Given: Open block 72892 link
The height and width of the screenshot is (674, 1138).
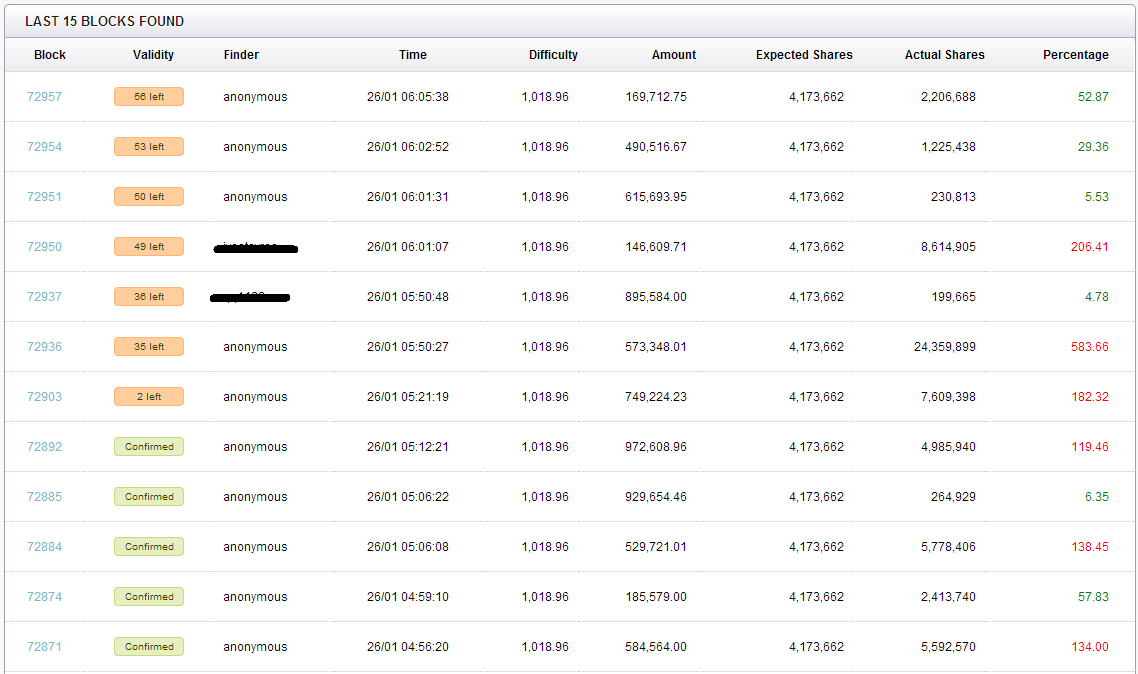Looking at the screenshot, I should pyautogui.click(x=44, y=447).
